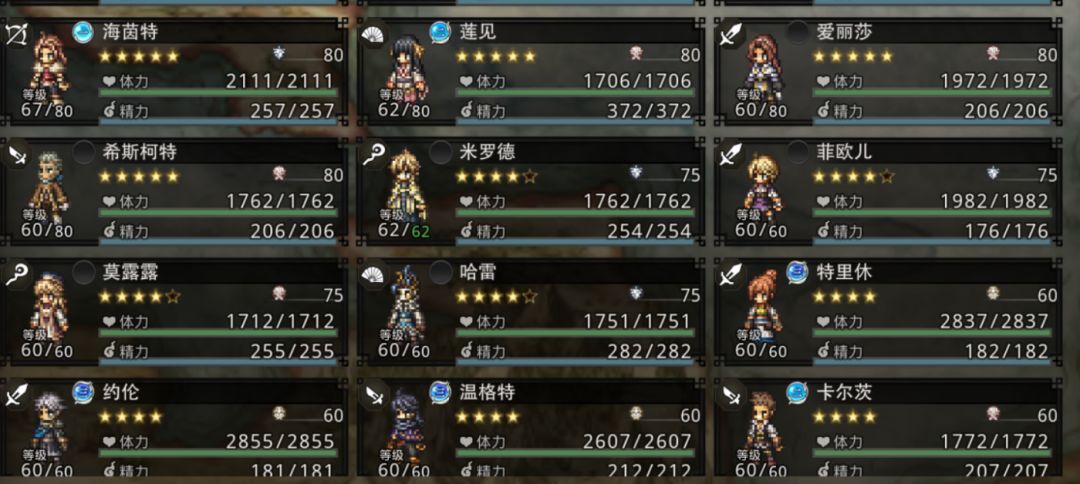Click the fan icon on 哈雷's card
This screenshot has width=1080, height=484.
pos(373,275)
